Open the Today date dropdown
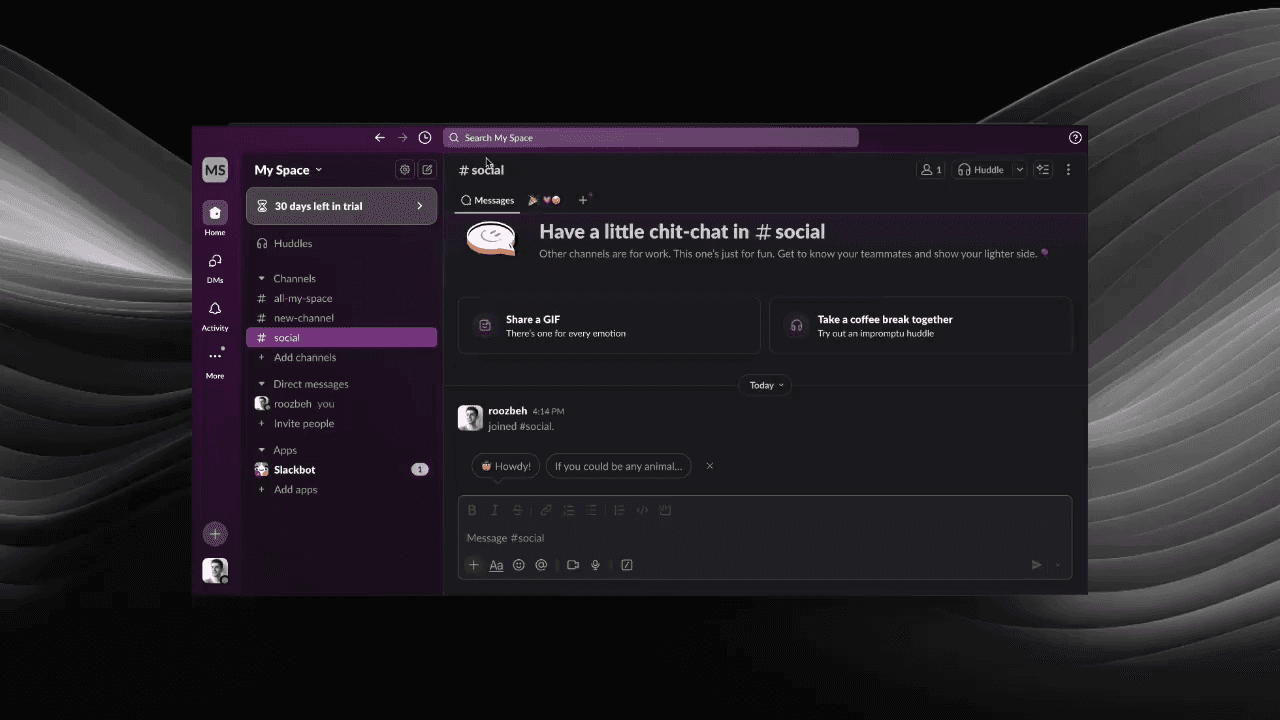 click(x=766, y=385)
